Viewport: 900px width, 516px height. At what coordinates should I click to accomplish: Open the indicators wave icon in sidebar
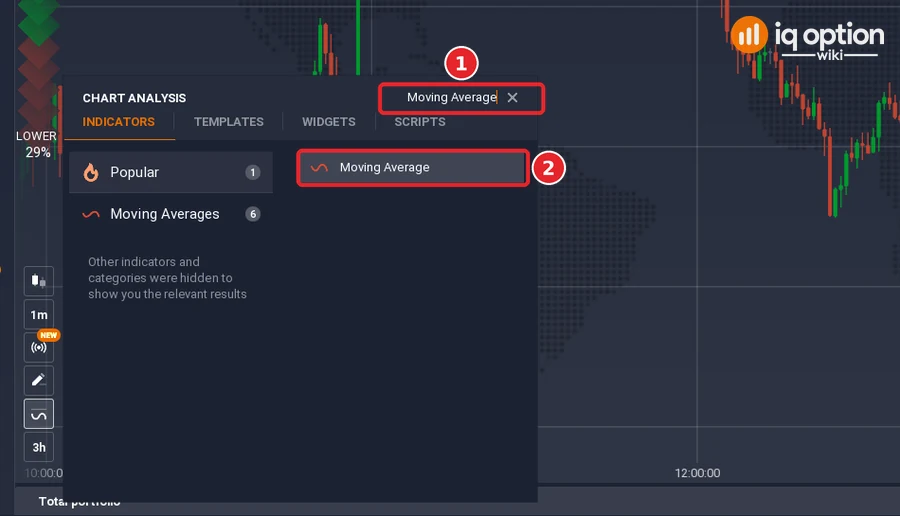pyautogui.click(x=38, y=414)
